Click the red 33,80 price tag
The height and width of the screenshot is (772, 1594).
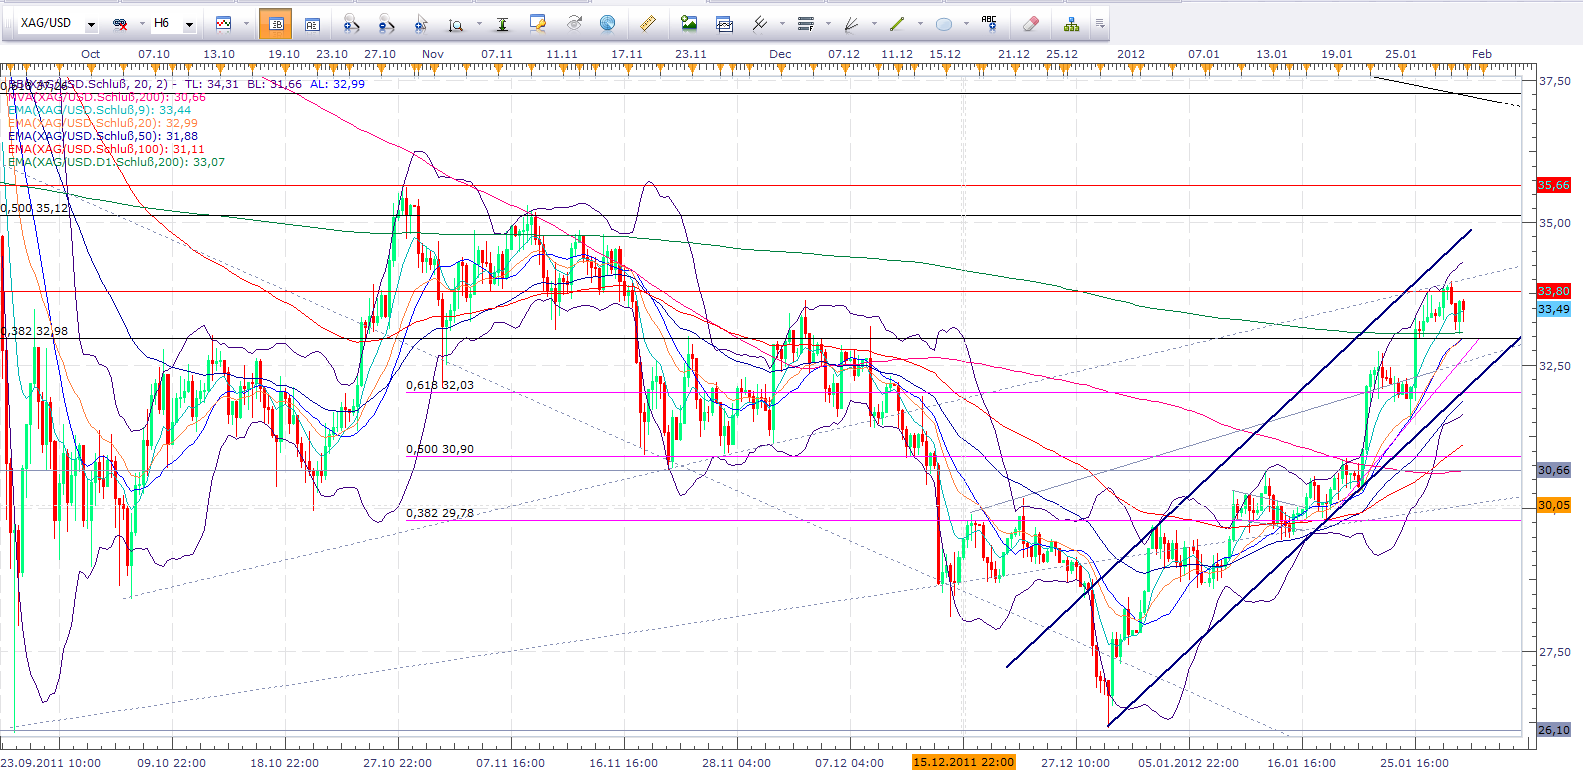pos(1554,291)
